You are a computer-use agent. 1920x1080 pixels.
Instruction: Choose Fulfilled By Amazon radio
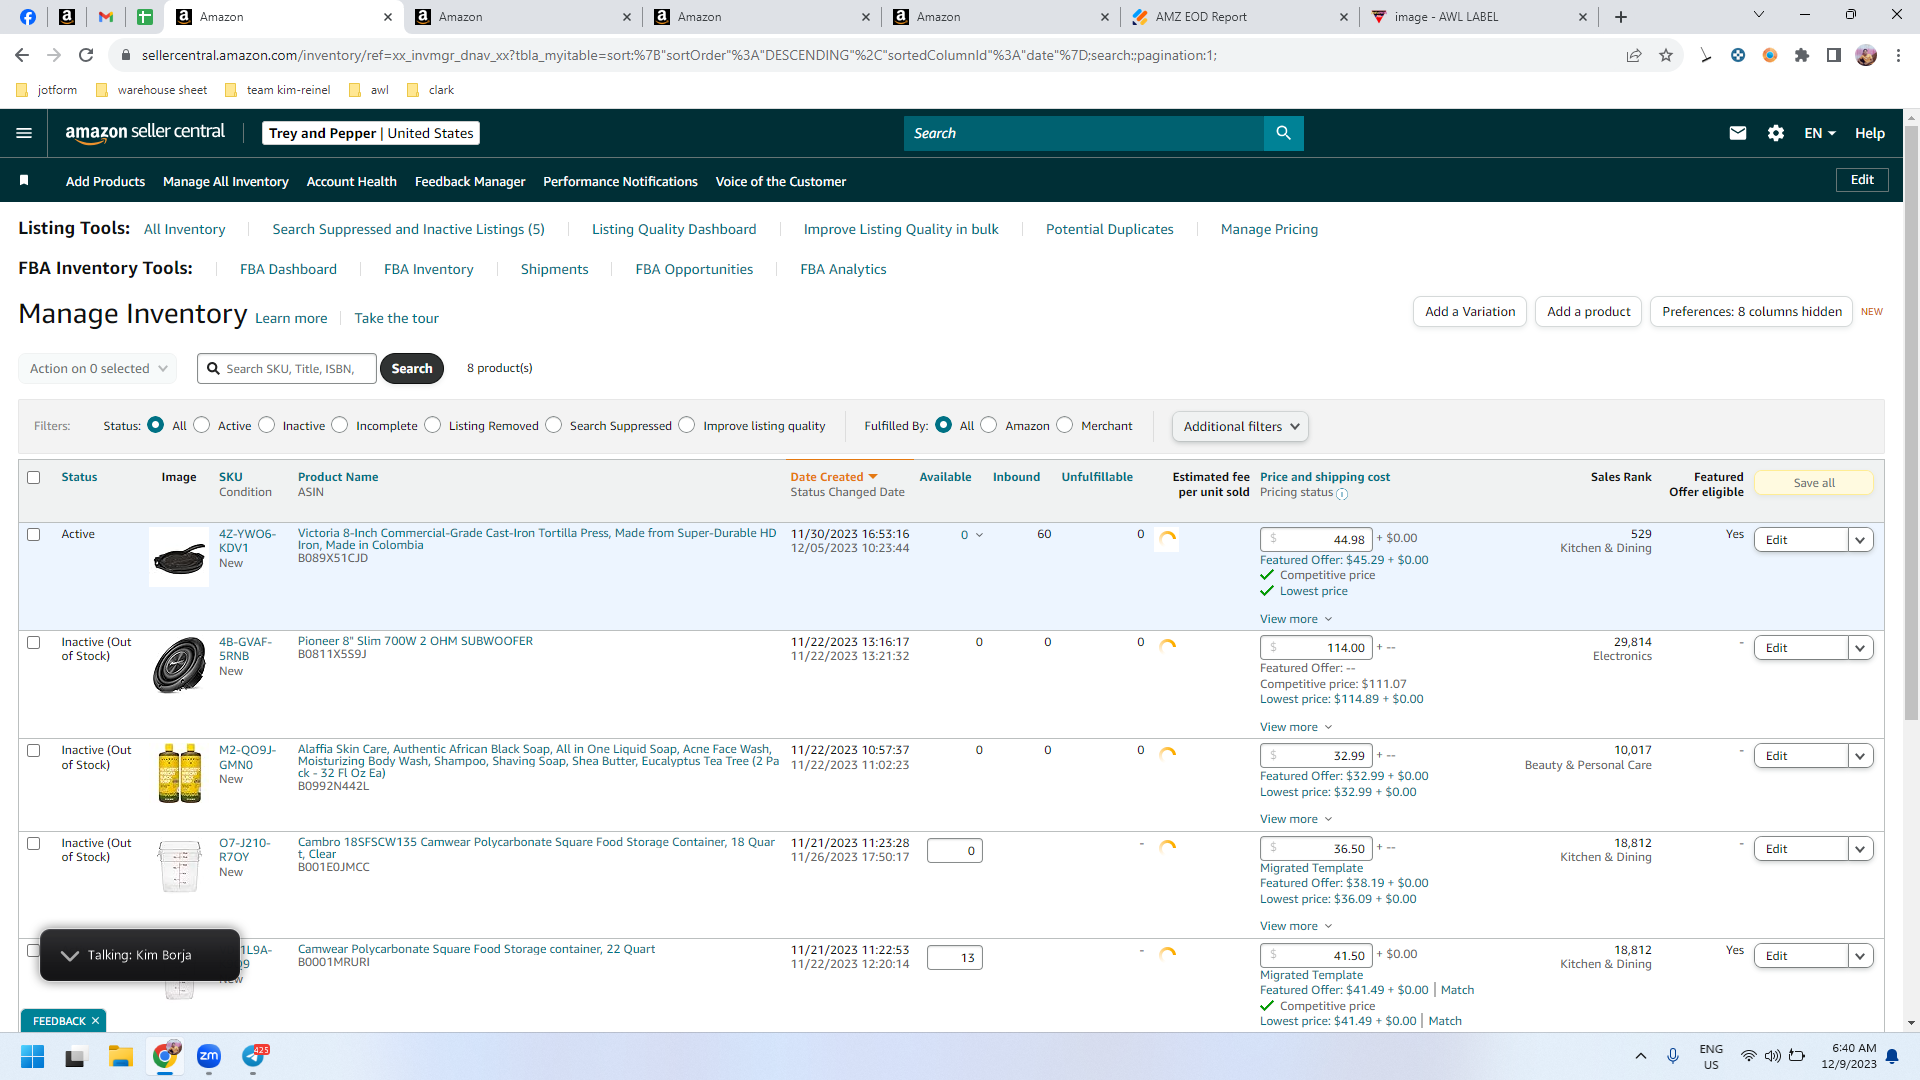(989, 425)
